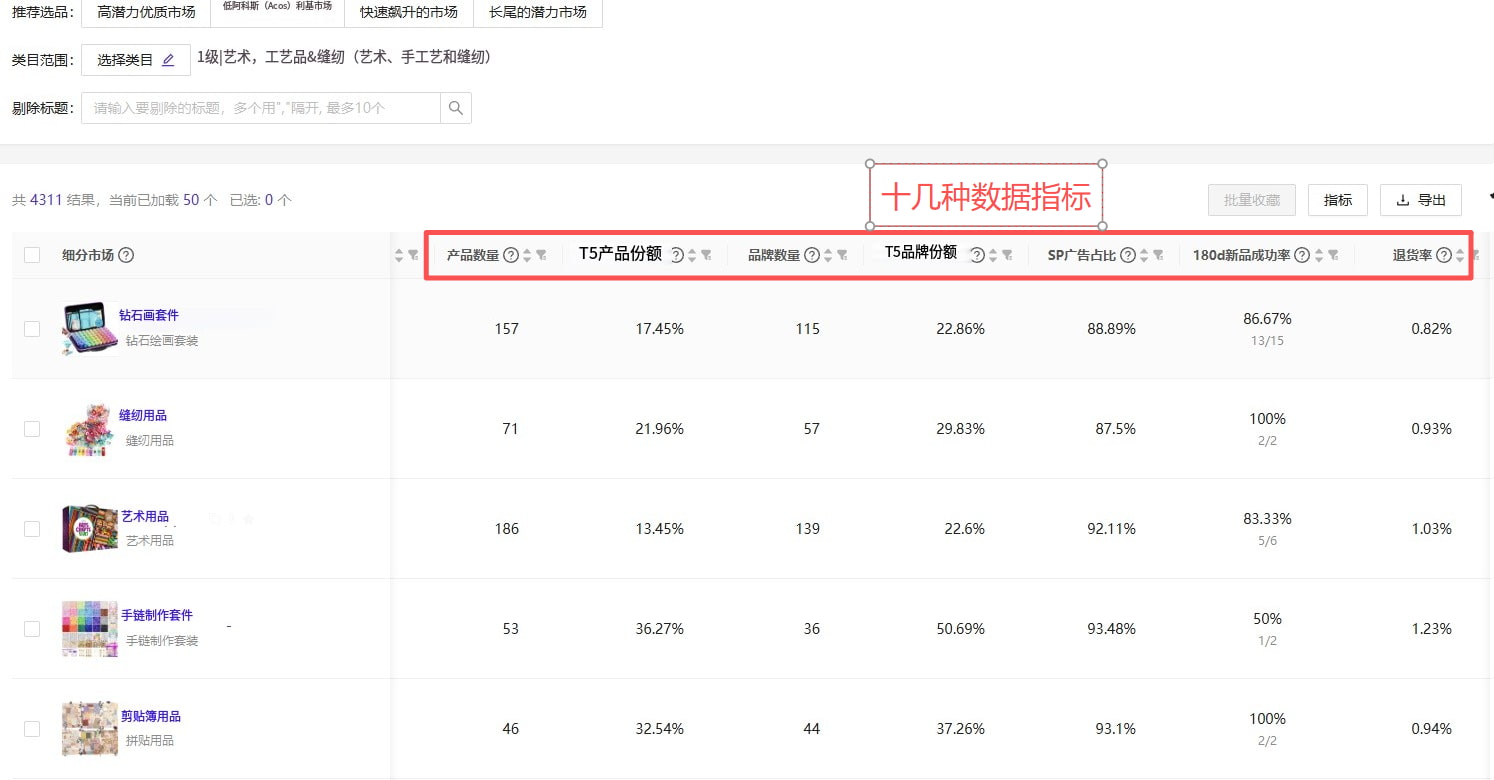Viewport: 1494px width, 780px height.
Task: Open the filter funnel on 品牌数量 column
Action: tap(840, 255)
